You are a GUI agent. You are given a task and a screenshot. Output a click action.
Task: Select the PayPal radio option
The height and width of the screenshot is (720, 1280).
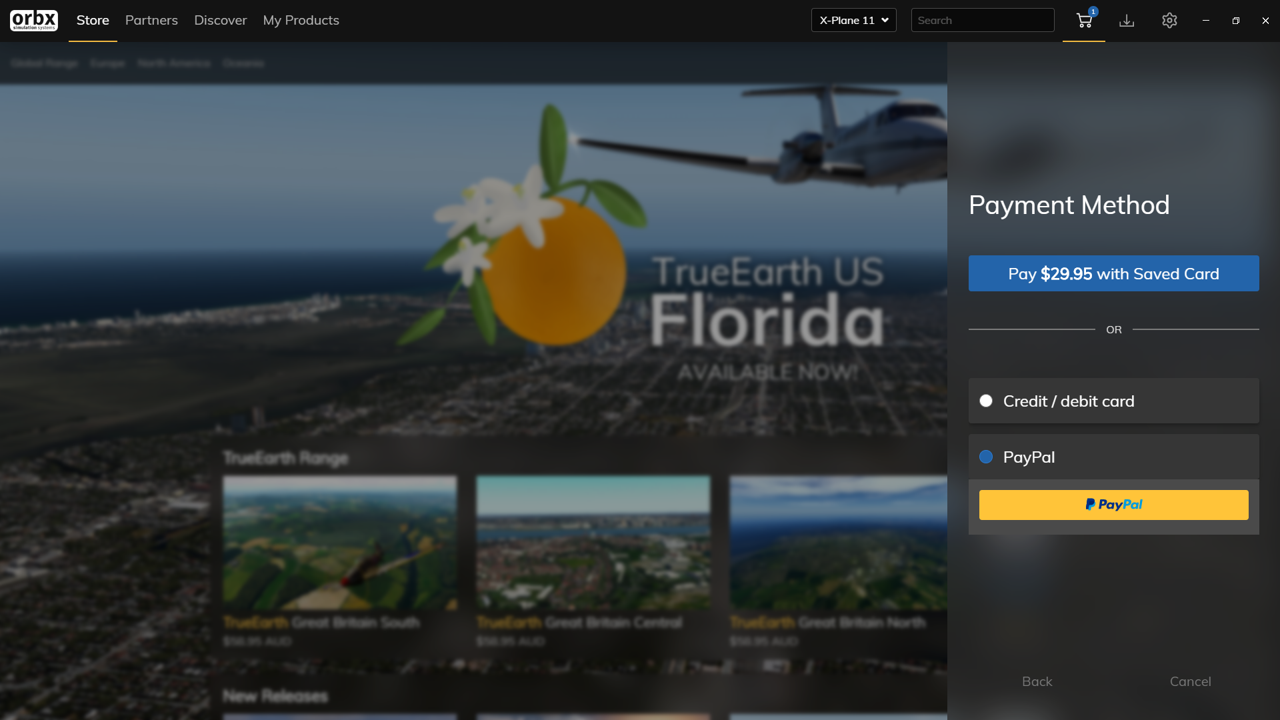coord(986,457)
